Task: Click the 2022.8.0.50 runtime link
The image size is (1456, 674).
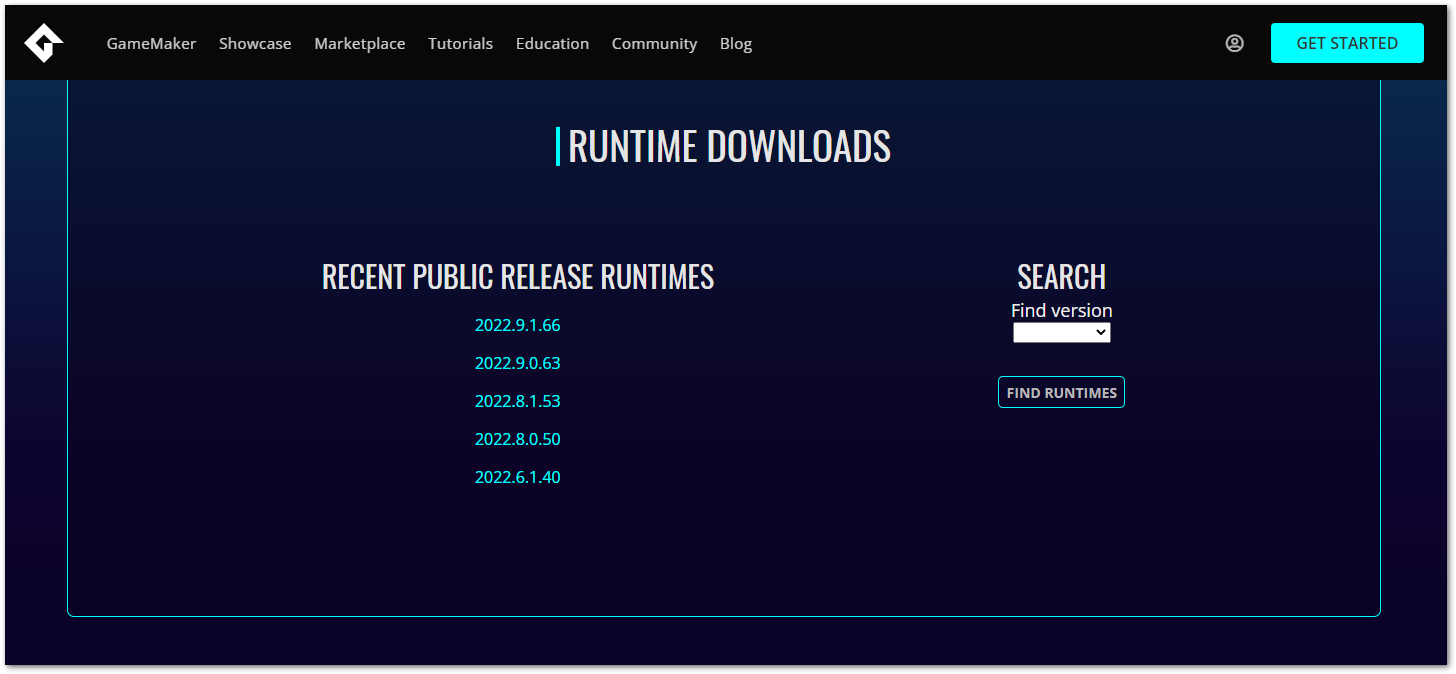Action: [517, 439]
